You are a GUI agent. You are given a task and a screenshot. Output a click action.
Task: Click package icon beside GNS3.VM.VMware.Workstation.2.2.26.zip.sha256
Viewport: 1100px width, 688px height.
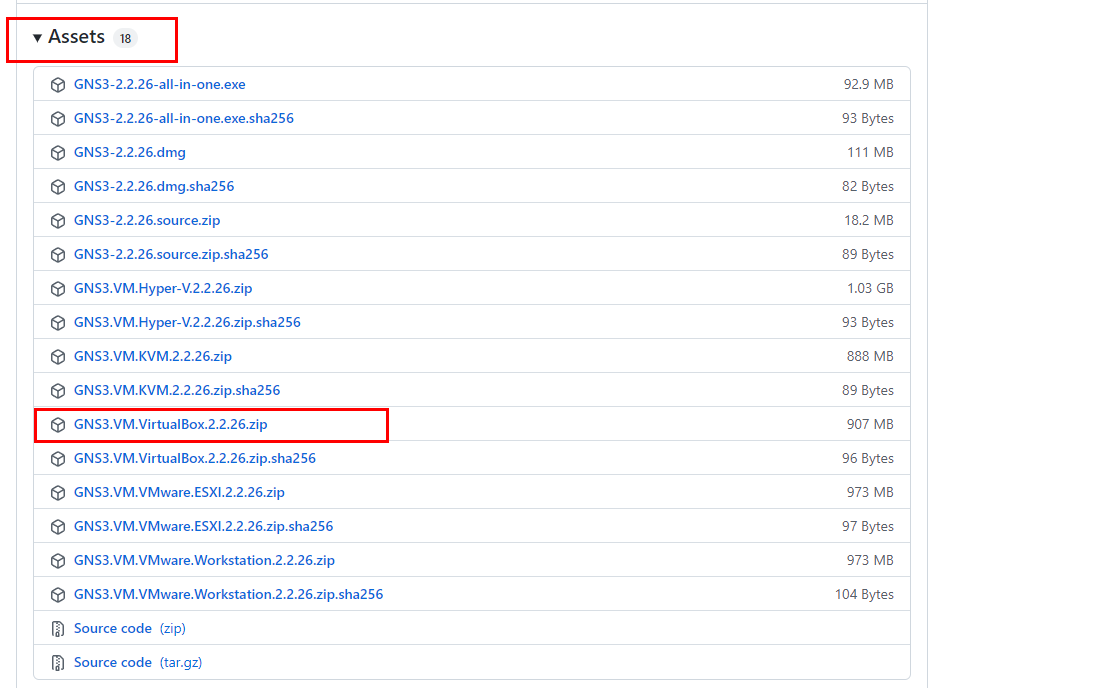tap(58, 595)
